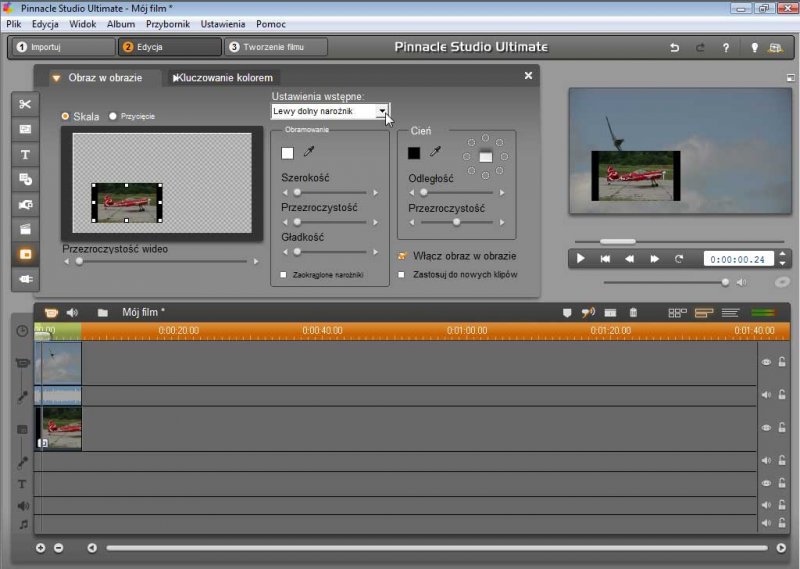Increase timecode with the up stepper arrow

pos(781,254)
